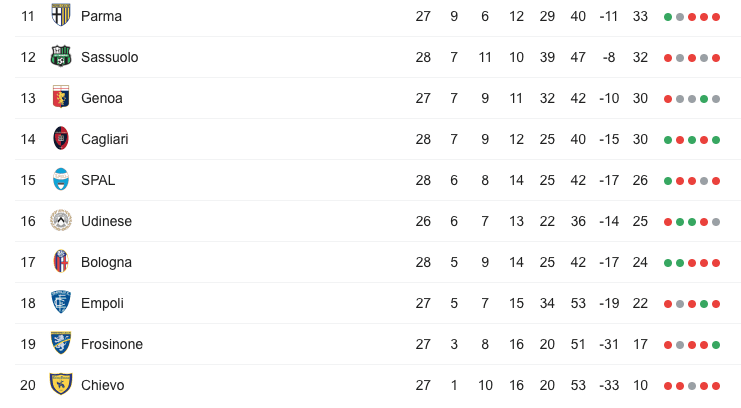
Task: Click the Empoli club crest icon
Action: [61, 303]
